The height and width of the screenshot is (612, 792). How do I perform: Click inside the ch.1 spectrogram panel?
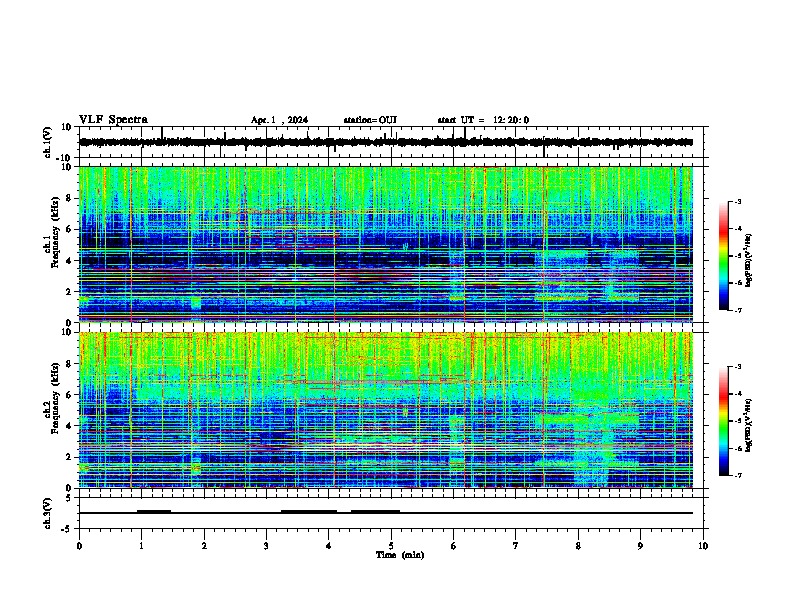pyautogui.click(x=386, y=244)
